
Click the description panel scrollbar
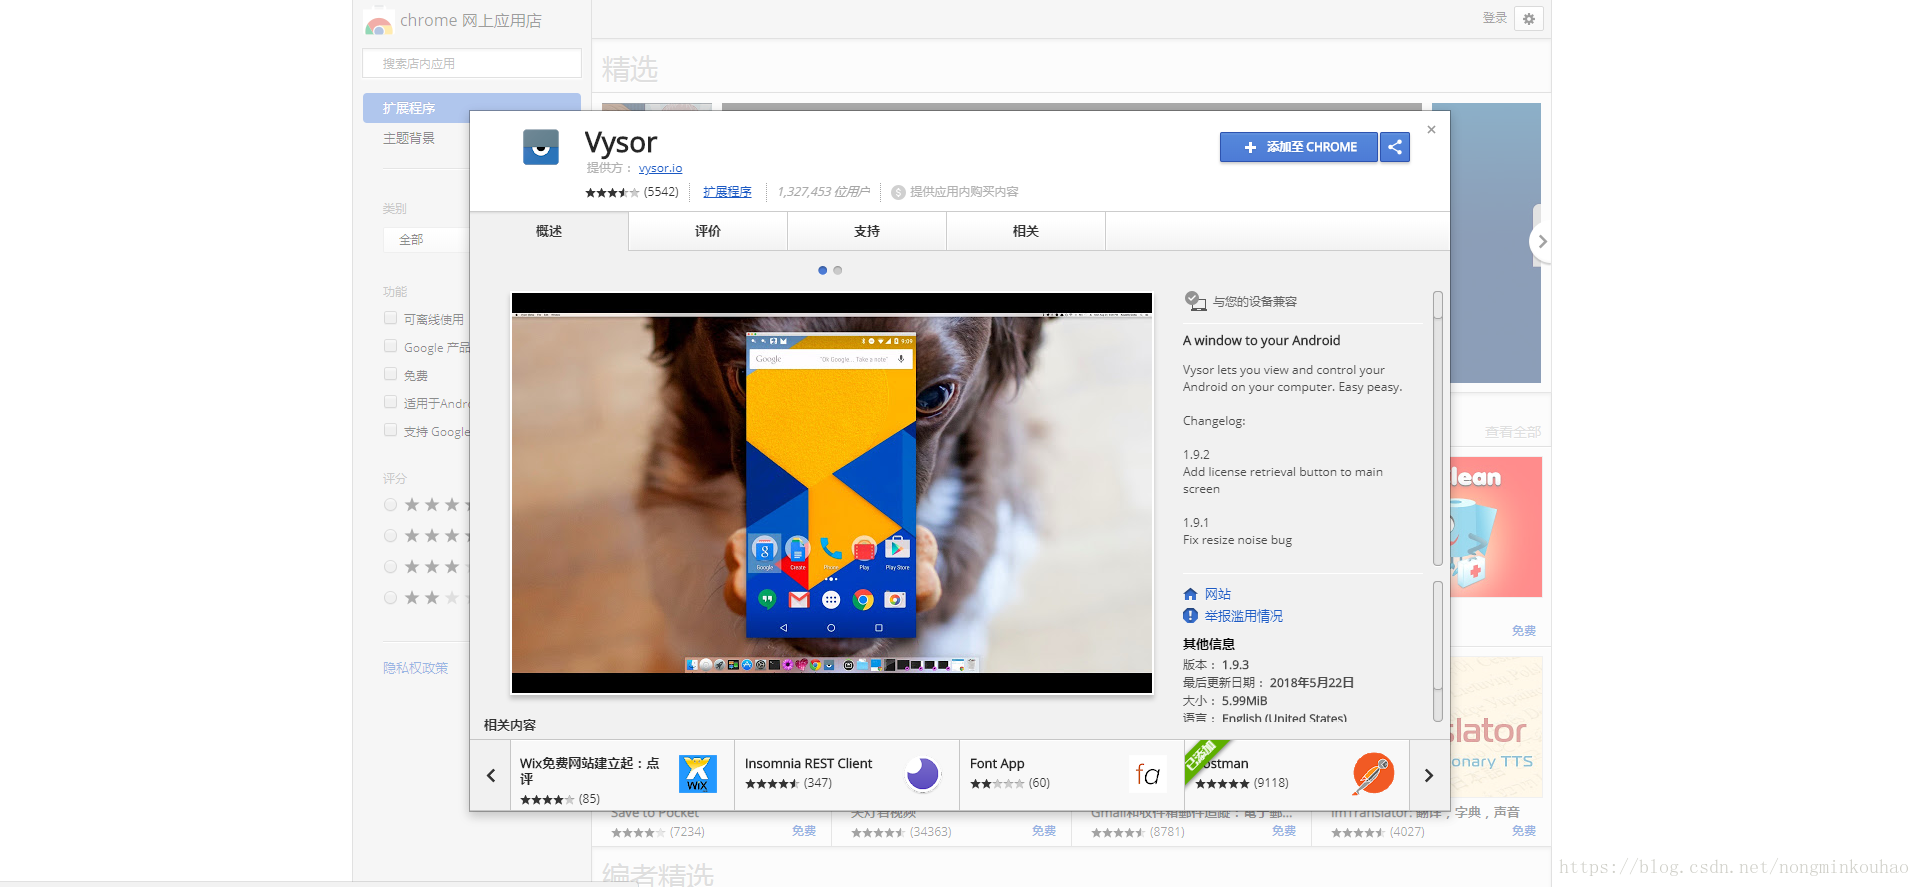pos(1438,428)
